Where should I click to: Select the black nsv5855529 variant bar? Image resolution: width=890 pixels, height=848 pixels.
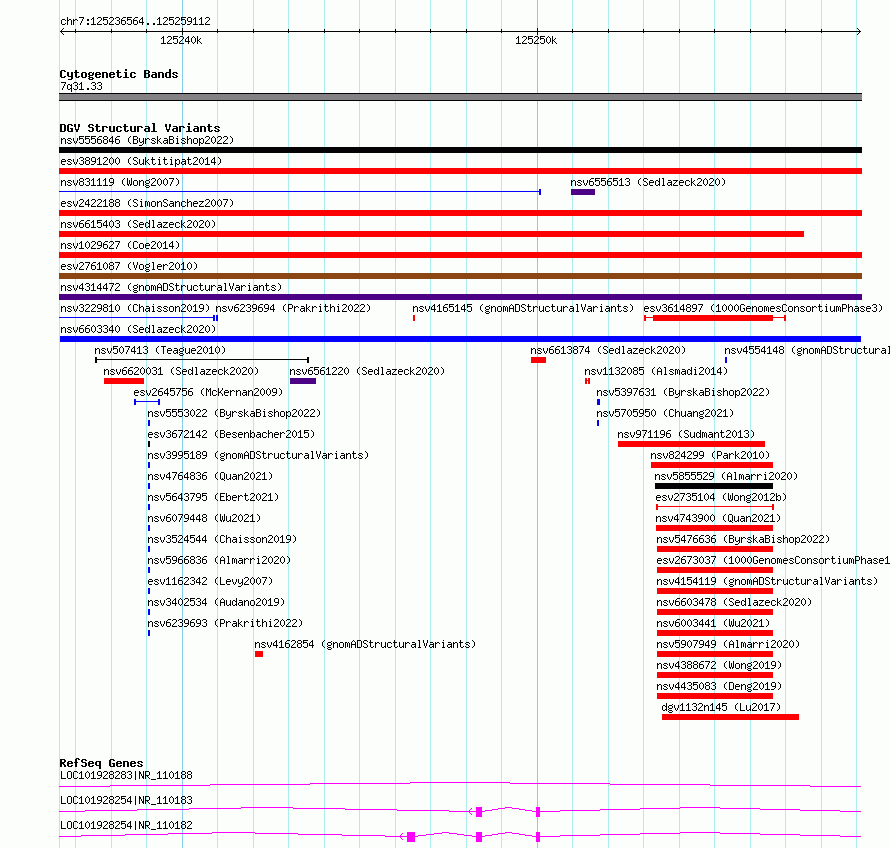(x=714, y=486)
